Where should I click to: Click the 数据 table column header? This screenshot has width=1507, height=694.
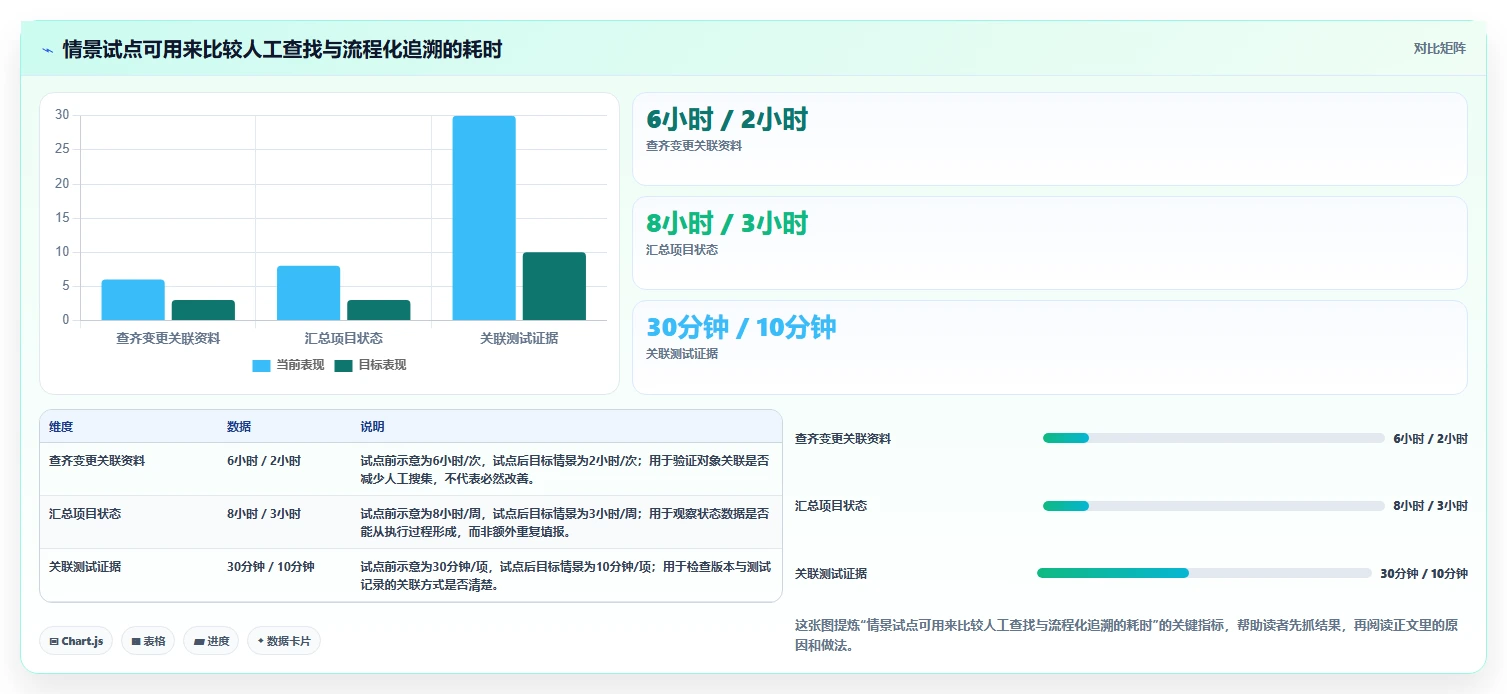pos(239,427)
